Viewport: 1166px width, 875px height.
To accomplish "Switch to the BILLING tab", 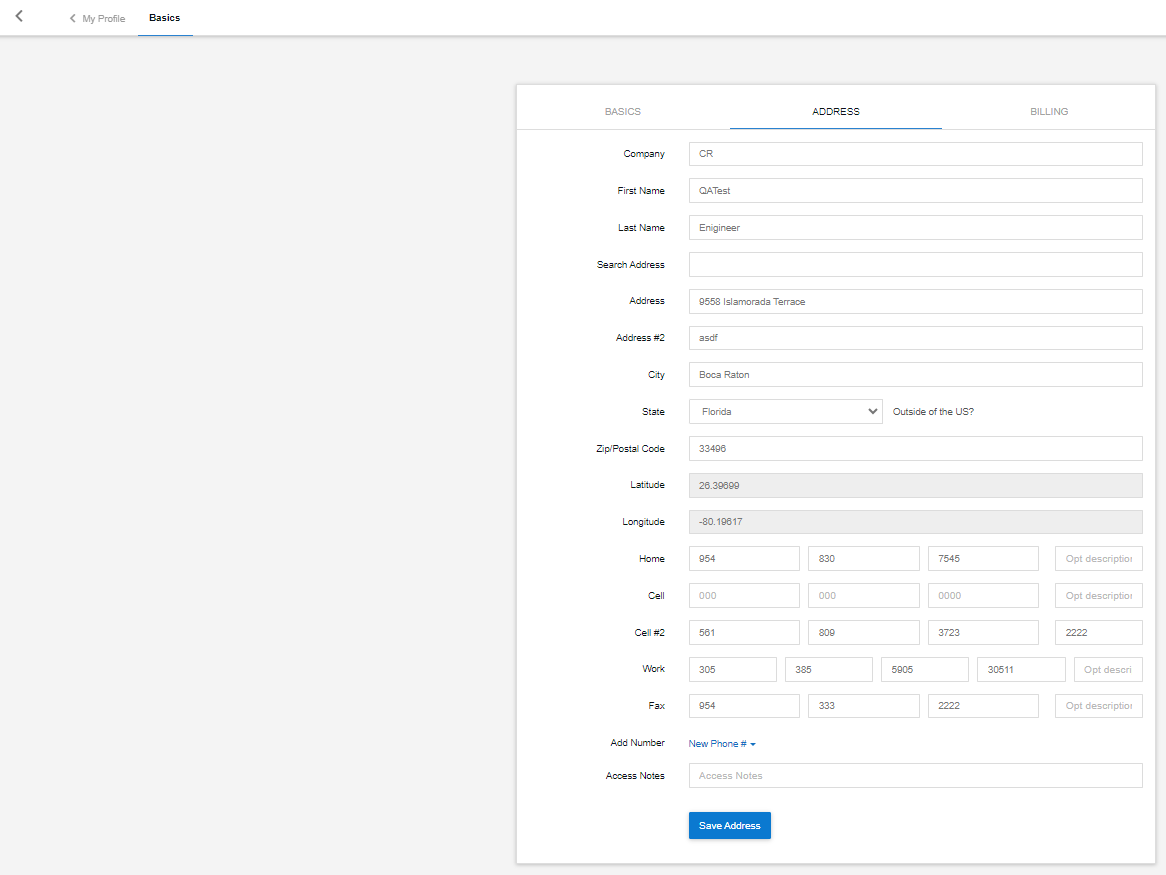I will coord(1048,111).
